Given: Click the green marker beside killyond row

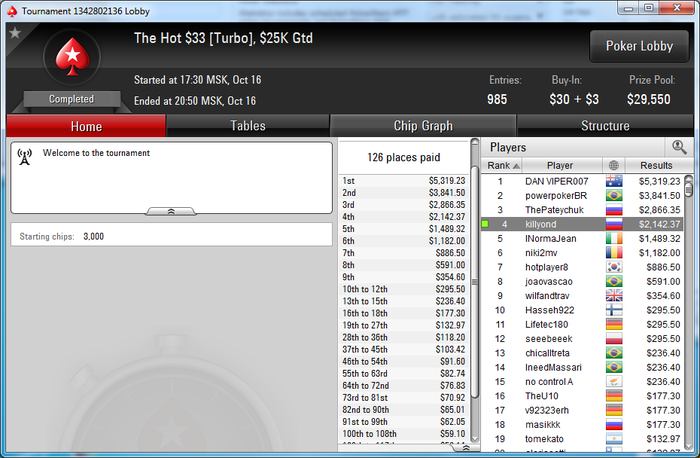Looking at the screenshot, I should pos(485,224).
